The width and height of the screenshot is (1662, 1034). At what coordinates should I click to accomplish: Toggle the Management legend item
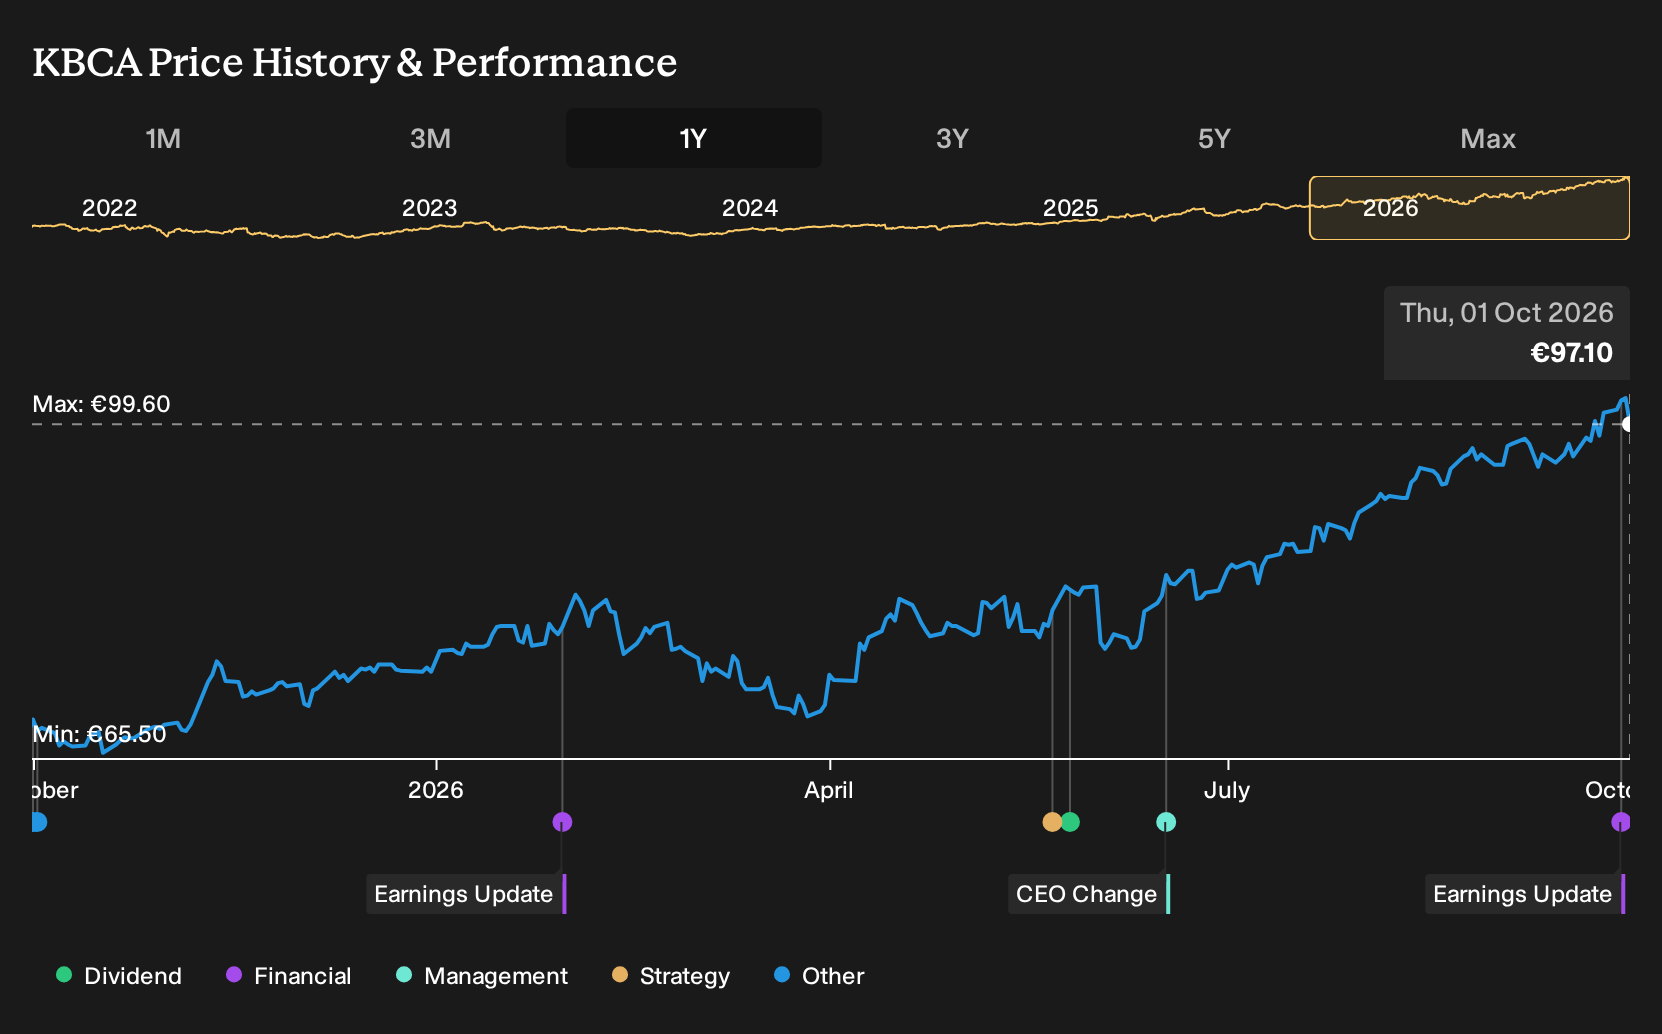point(482,976)
